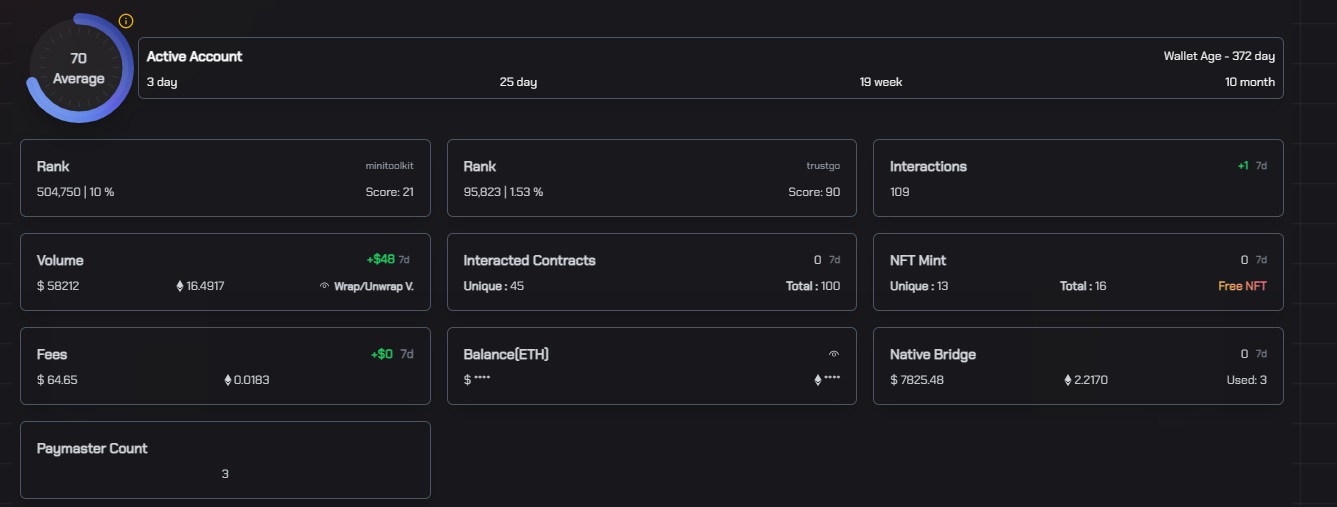
Task: Click the $ 7825.48 bridge value
Action: (x=917, y=380)
